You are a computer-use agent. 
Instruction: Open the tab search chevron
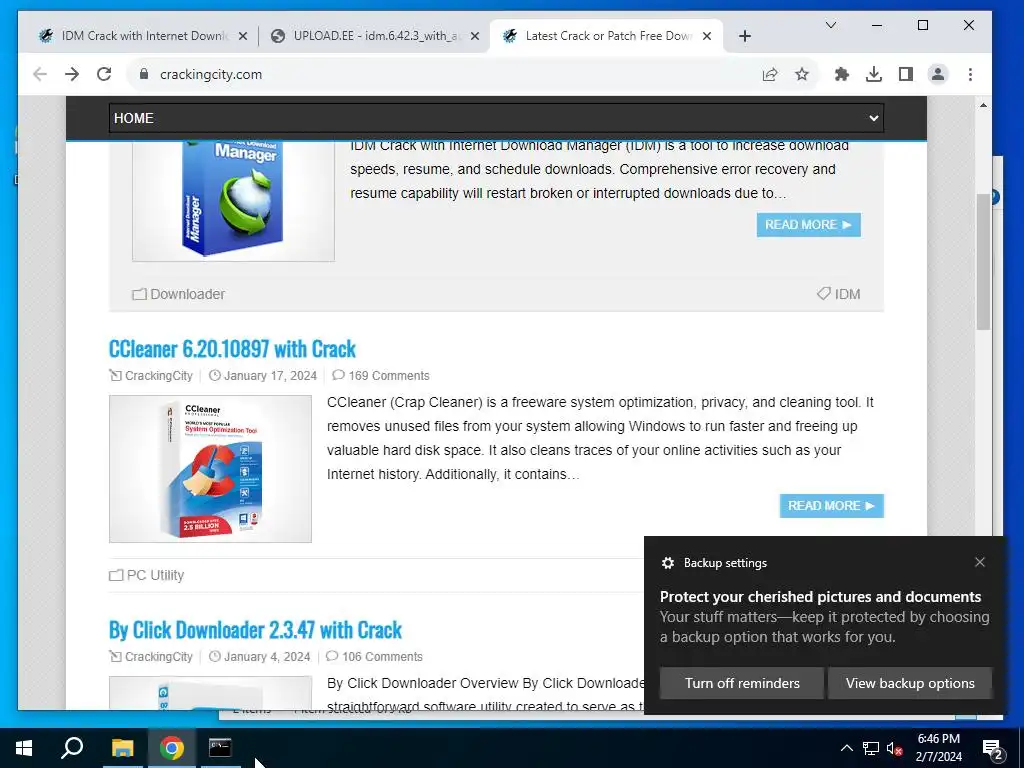point(831,25)
